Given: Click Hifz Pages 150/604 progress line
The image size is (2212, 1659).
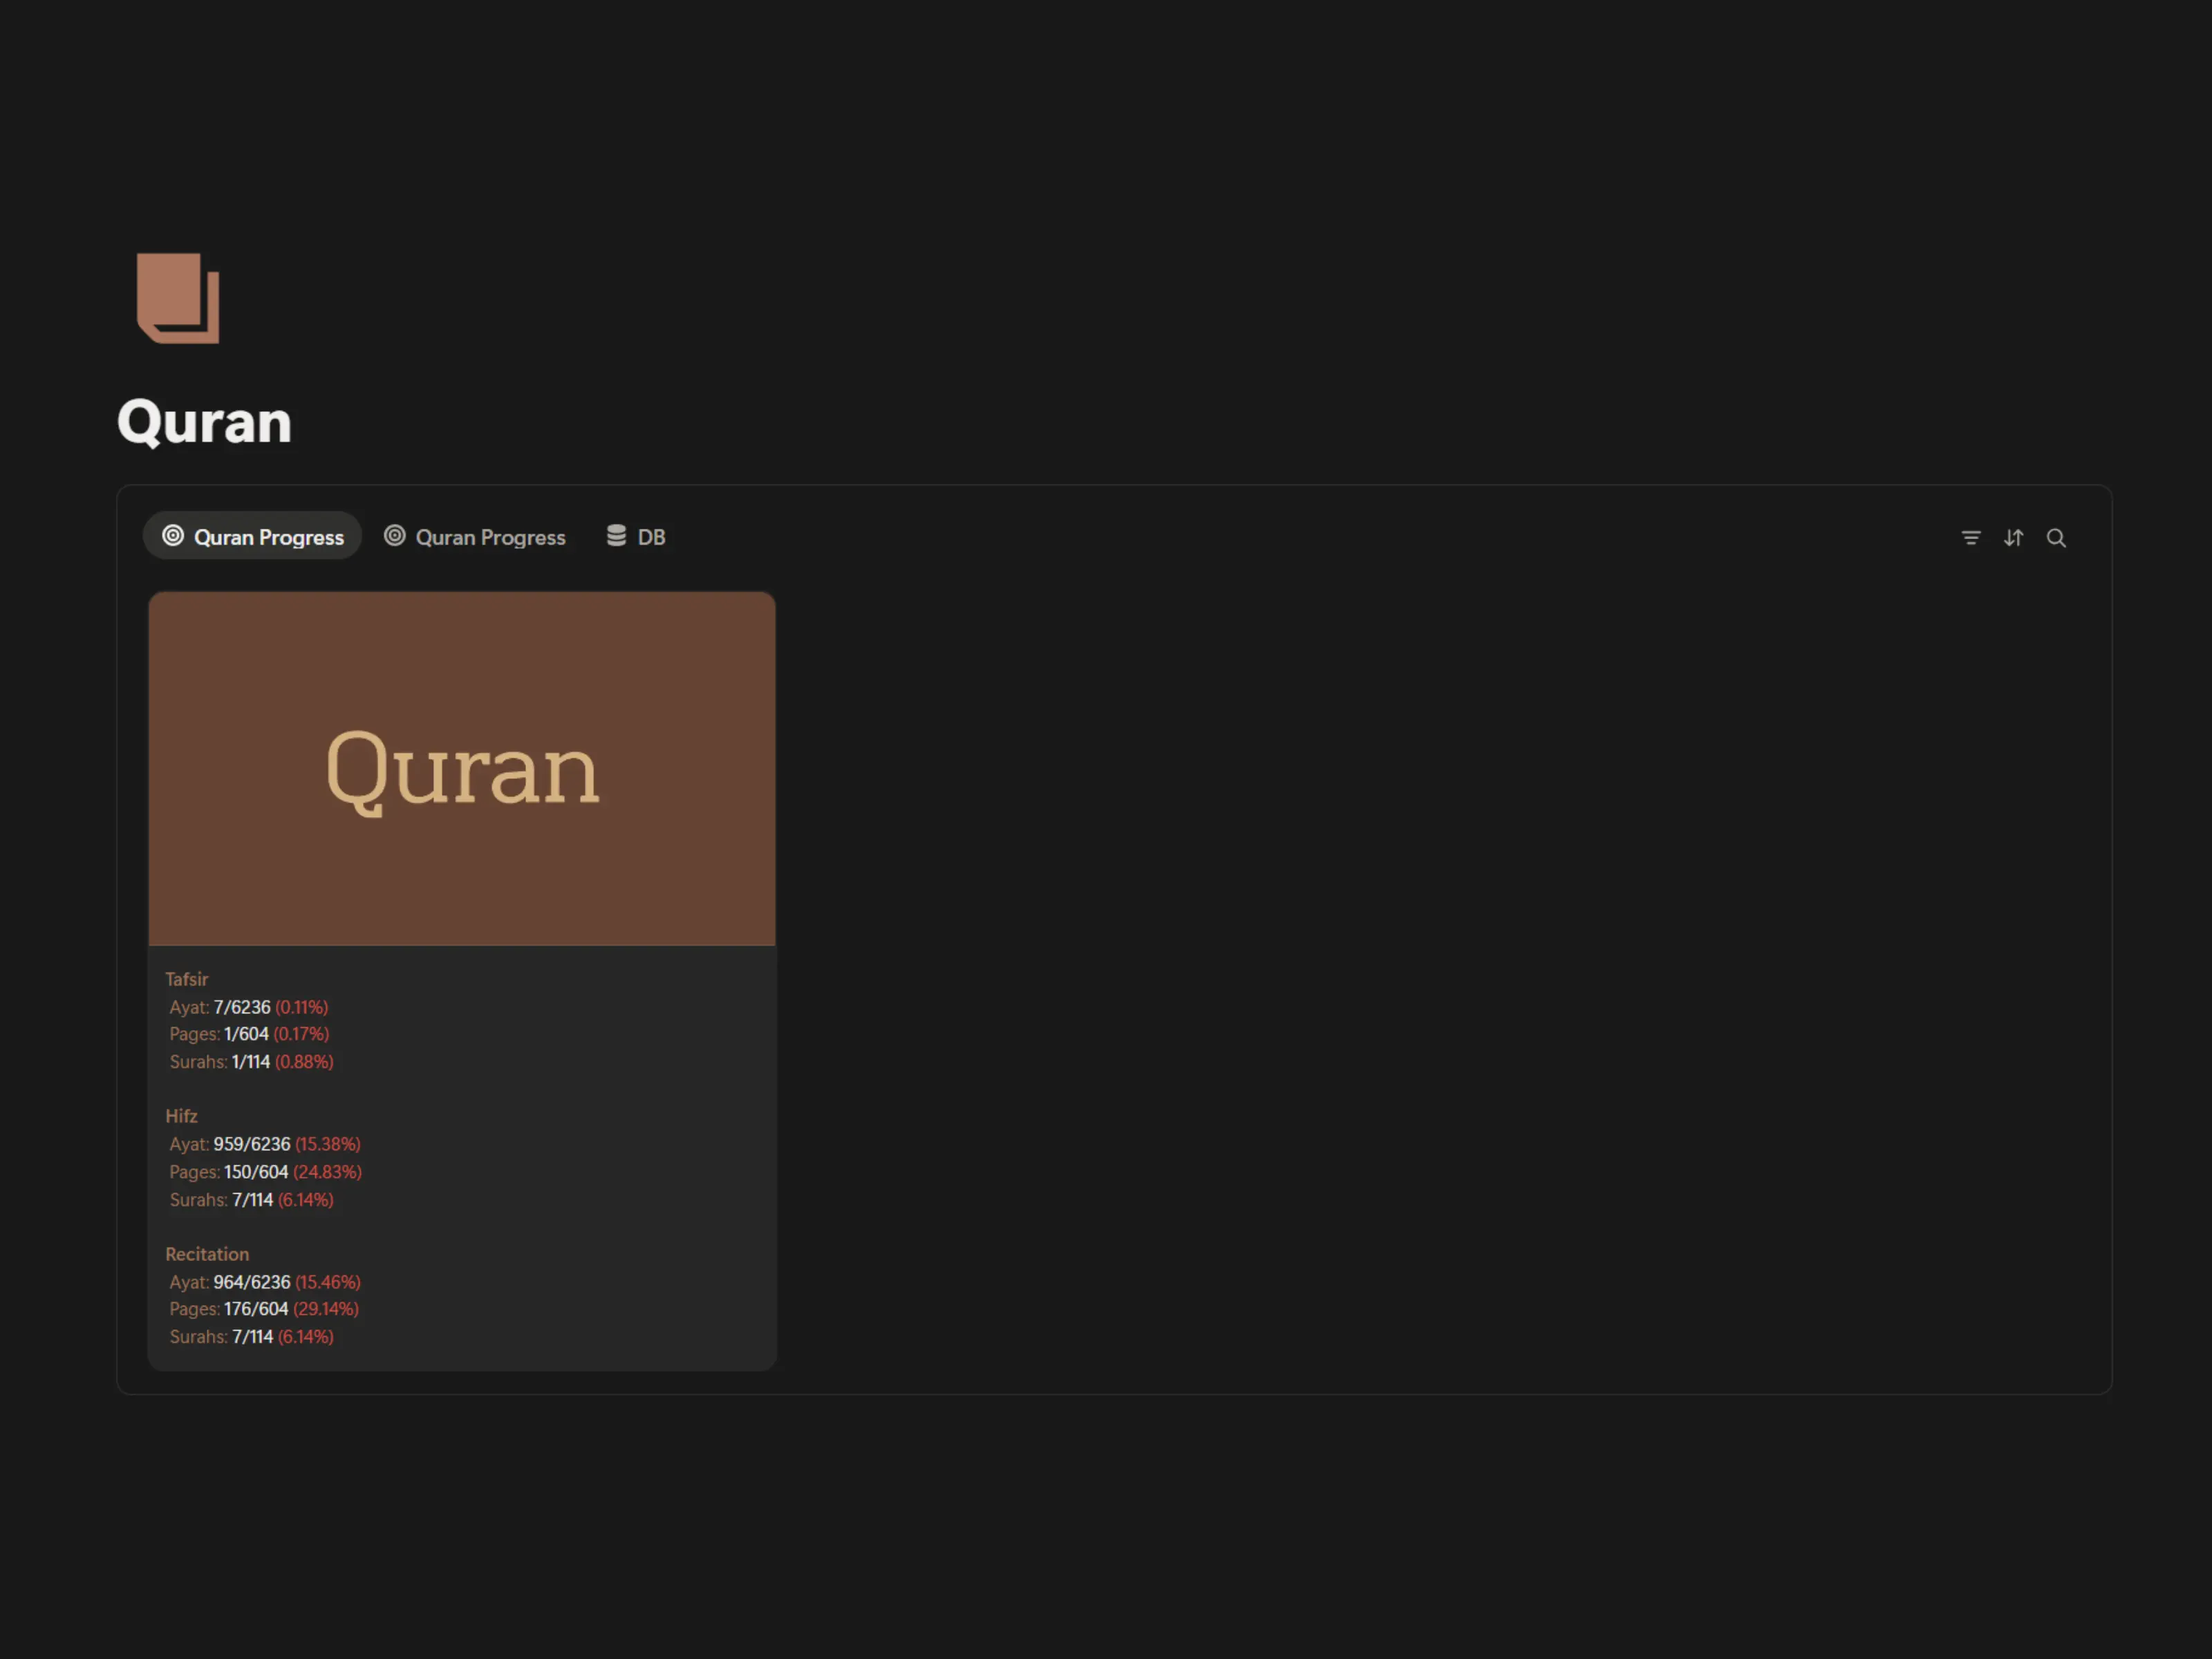Looking at the screenshot, I should coord(265,1172).
